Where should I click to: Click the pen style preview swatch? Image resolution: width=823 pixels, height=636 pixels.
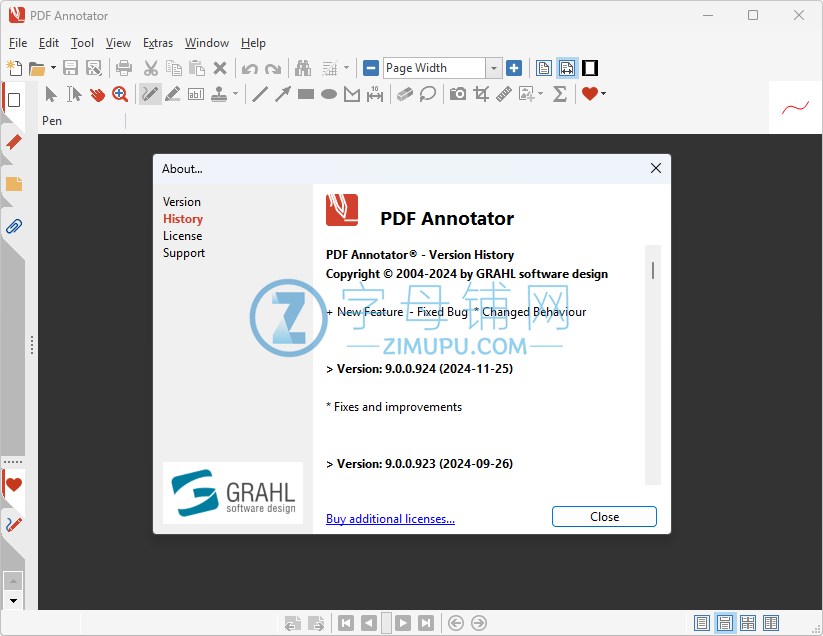[796, 108]
